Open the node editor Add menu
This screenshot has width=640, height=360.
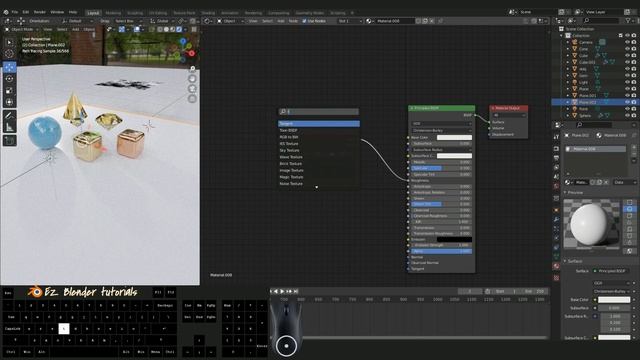pos(281,21)
